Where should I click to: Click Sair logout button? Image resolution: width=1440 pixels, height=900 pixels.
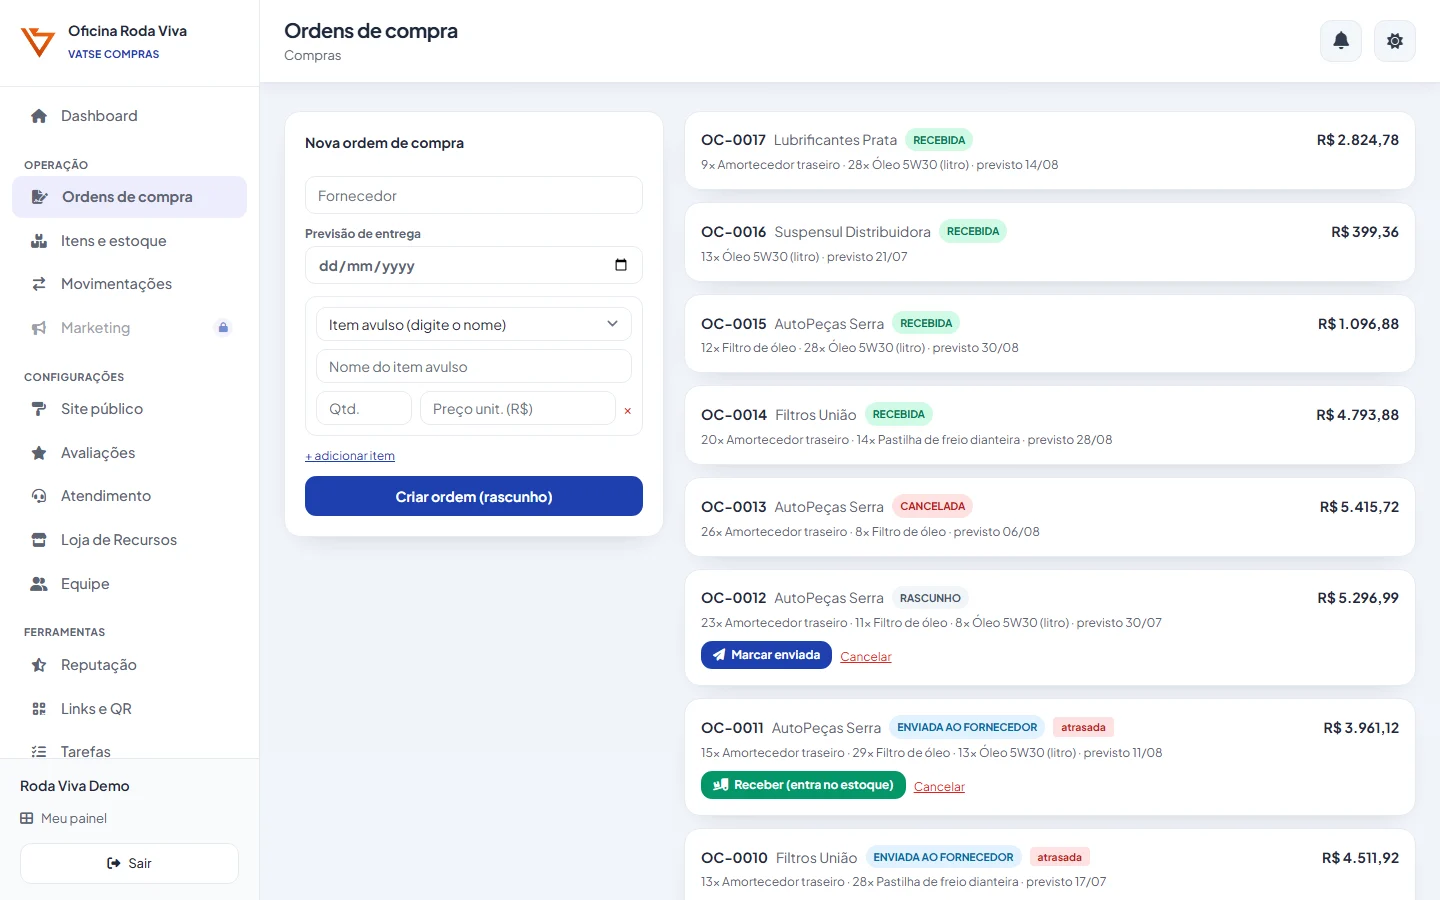coord(129,863)
